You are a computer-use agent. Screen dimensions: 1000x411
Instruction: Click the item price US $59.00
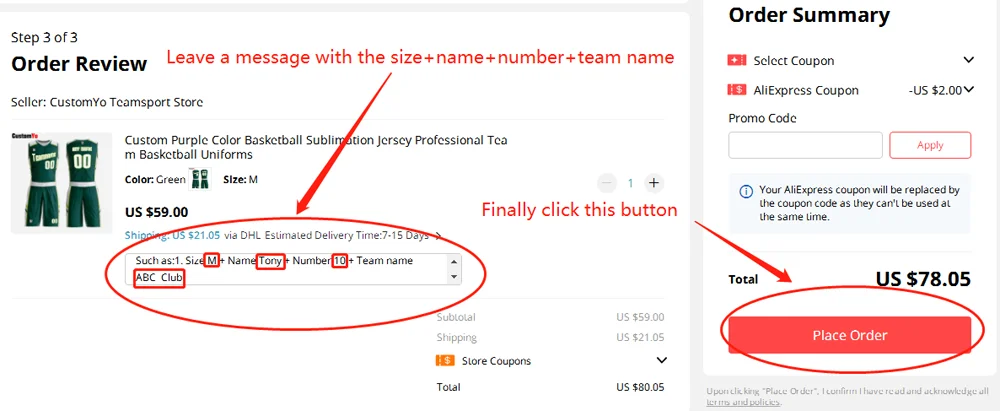(x=156, y=212)
